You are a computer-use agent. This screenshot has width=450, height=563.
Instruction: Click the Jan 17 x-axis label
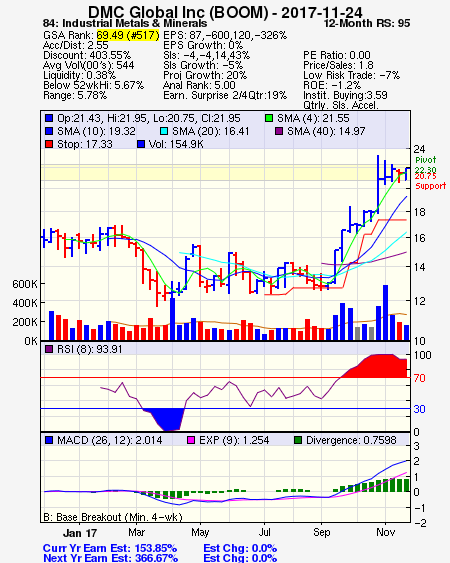pos(80,533)
